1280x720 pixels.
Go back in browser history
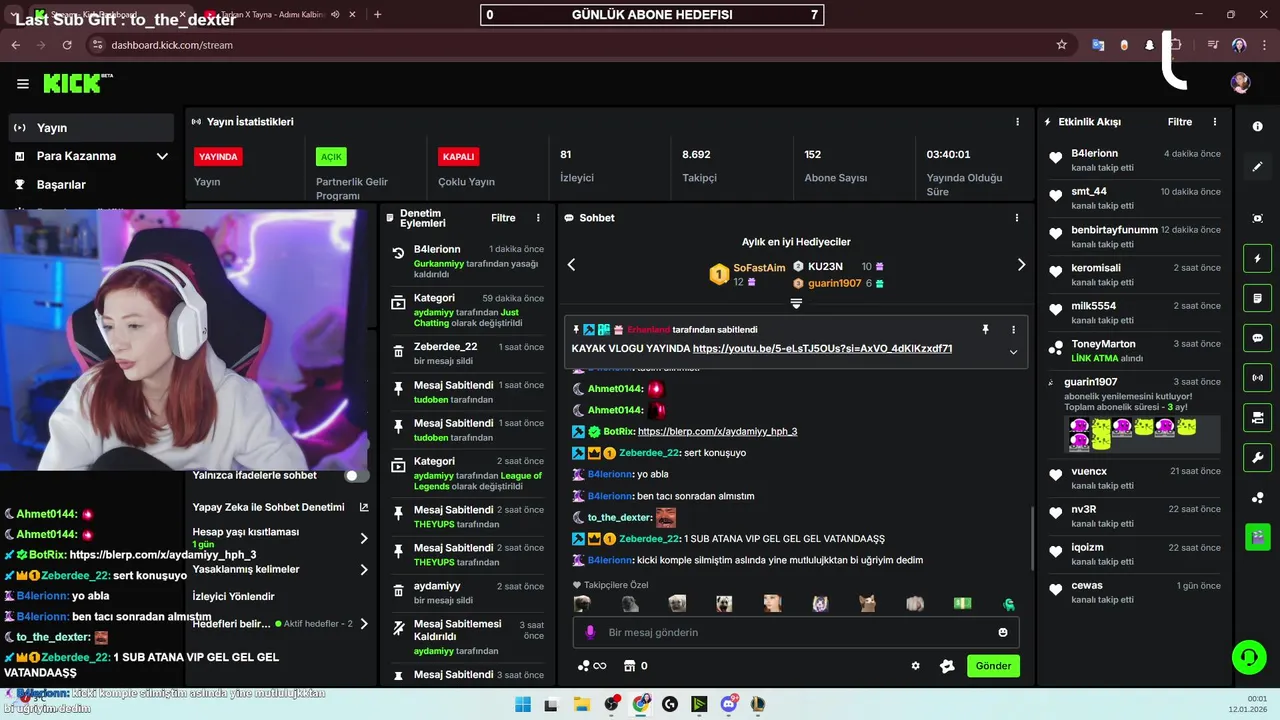click(15, 45)
